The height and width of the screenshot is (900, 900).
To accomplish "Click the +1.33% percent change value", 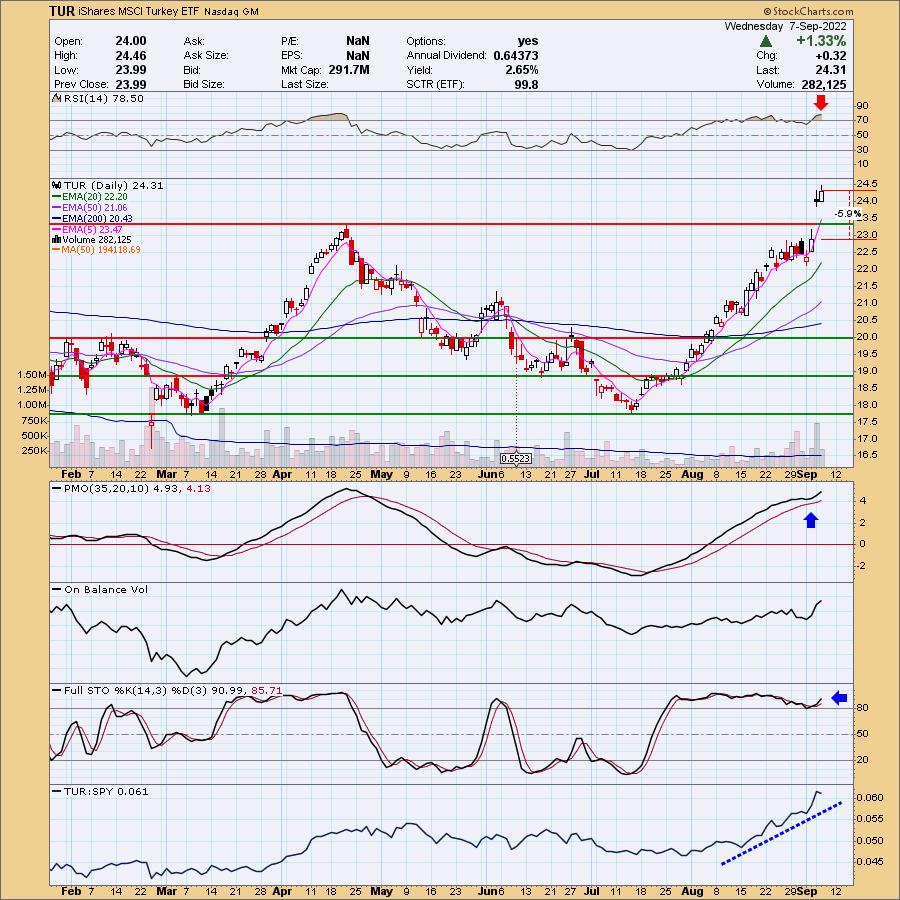I will 820,41.
